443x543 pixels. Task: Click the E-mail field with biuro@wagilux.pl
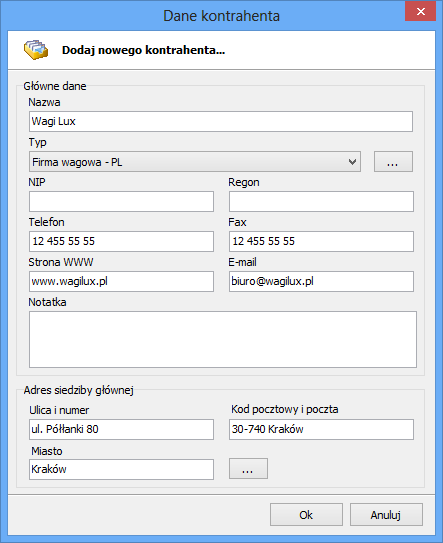(321, 282)
